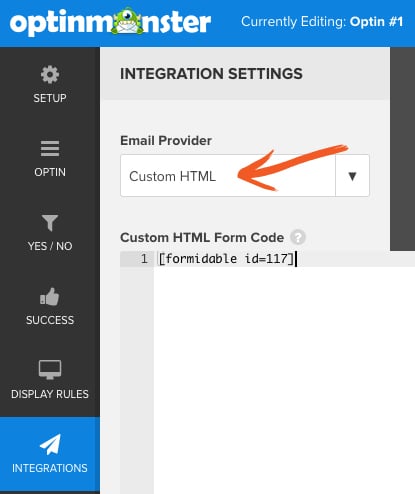Open the Custom HTML provider select box

click(x=245, y=176)
